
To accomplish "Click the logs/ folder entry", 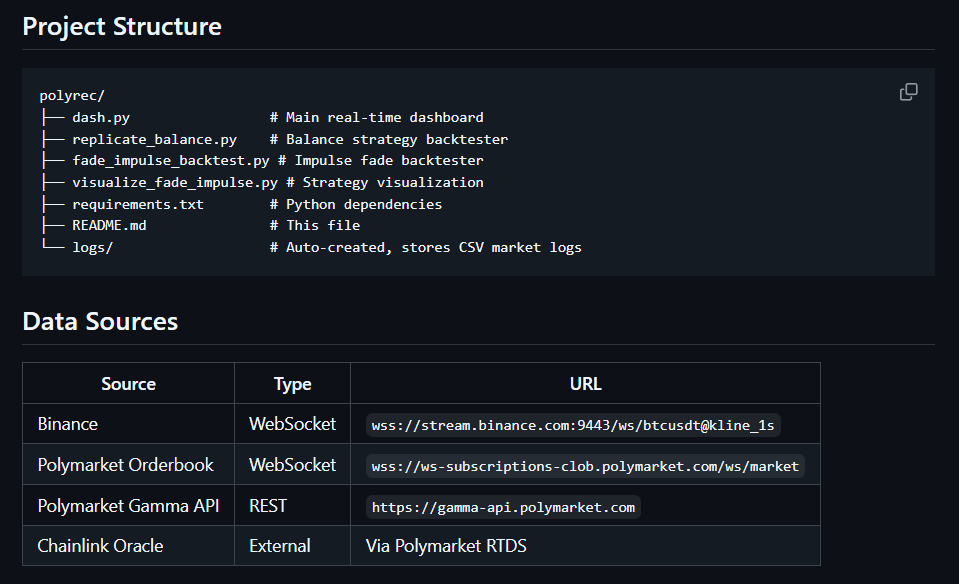I will click(92, 247).
